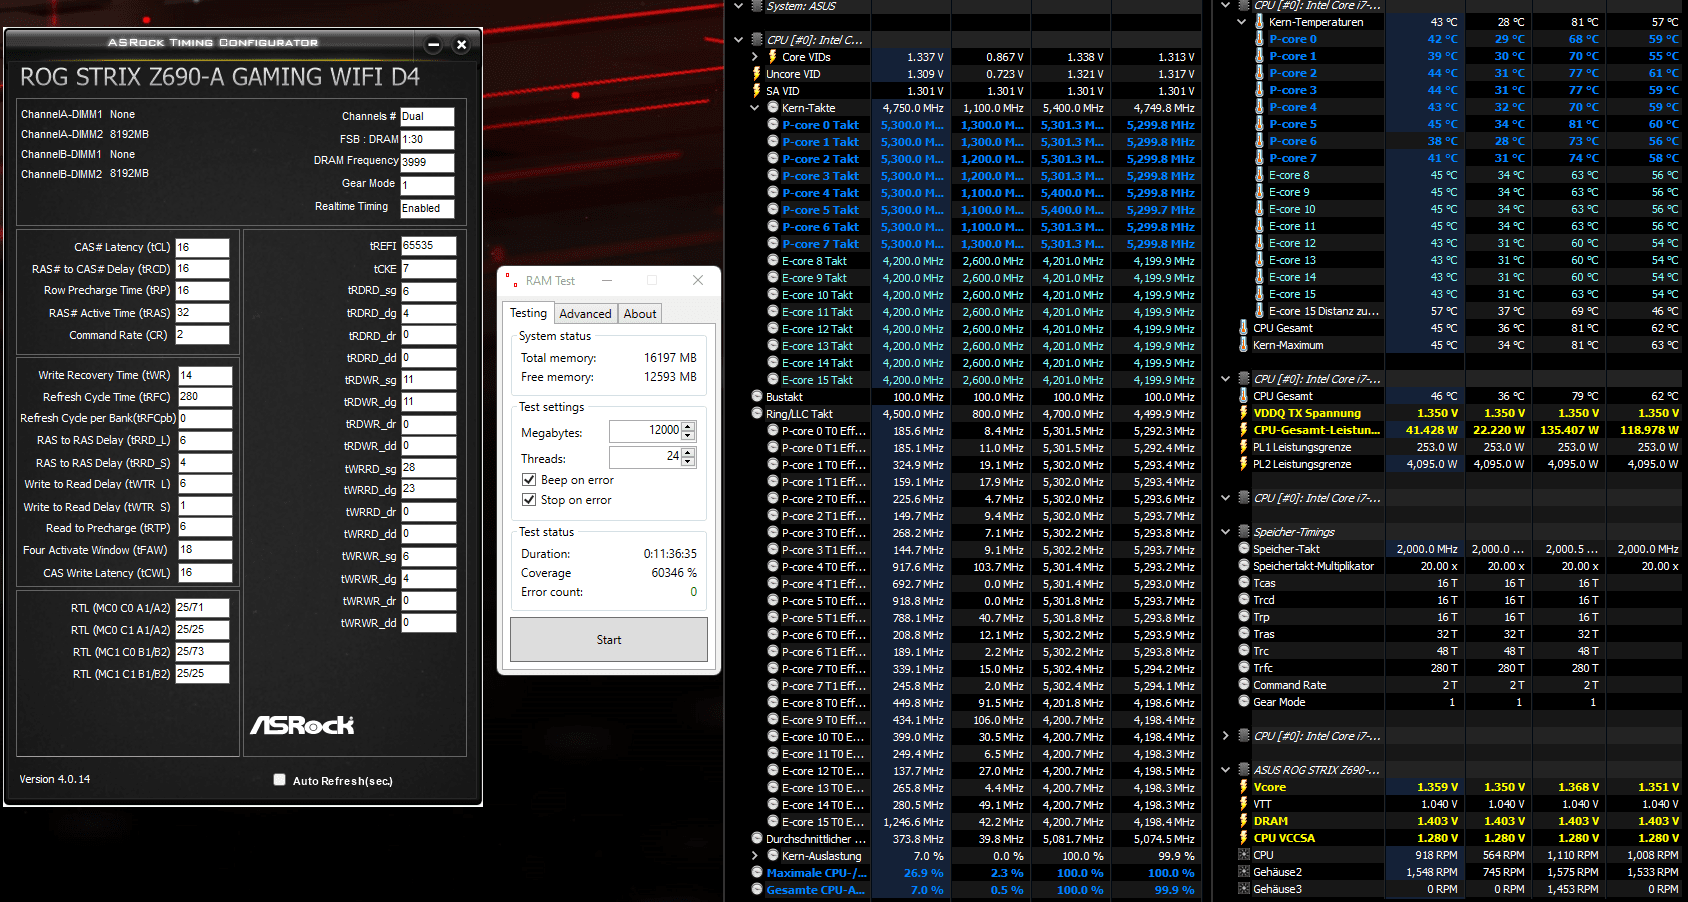Expand the Core VIDs row

pyautogui.click(x=755, y=57)
